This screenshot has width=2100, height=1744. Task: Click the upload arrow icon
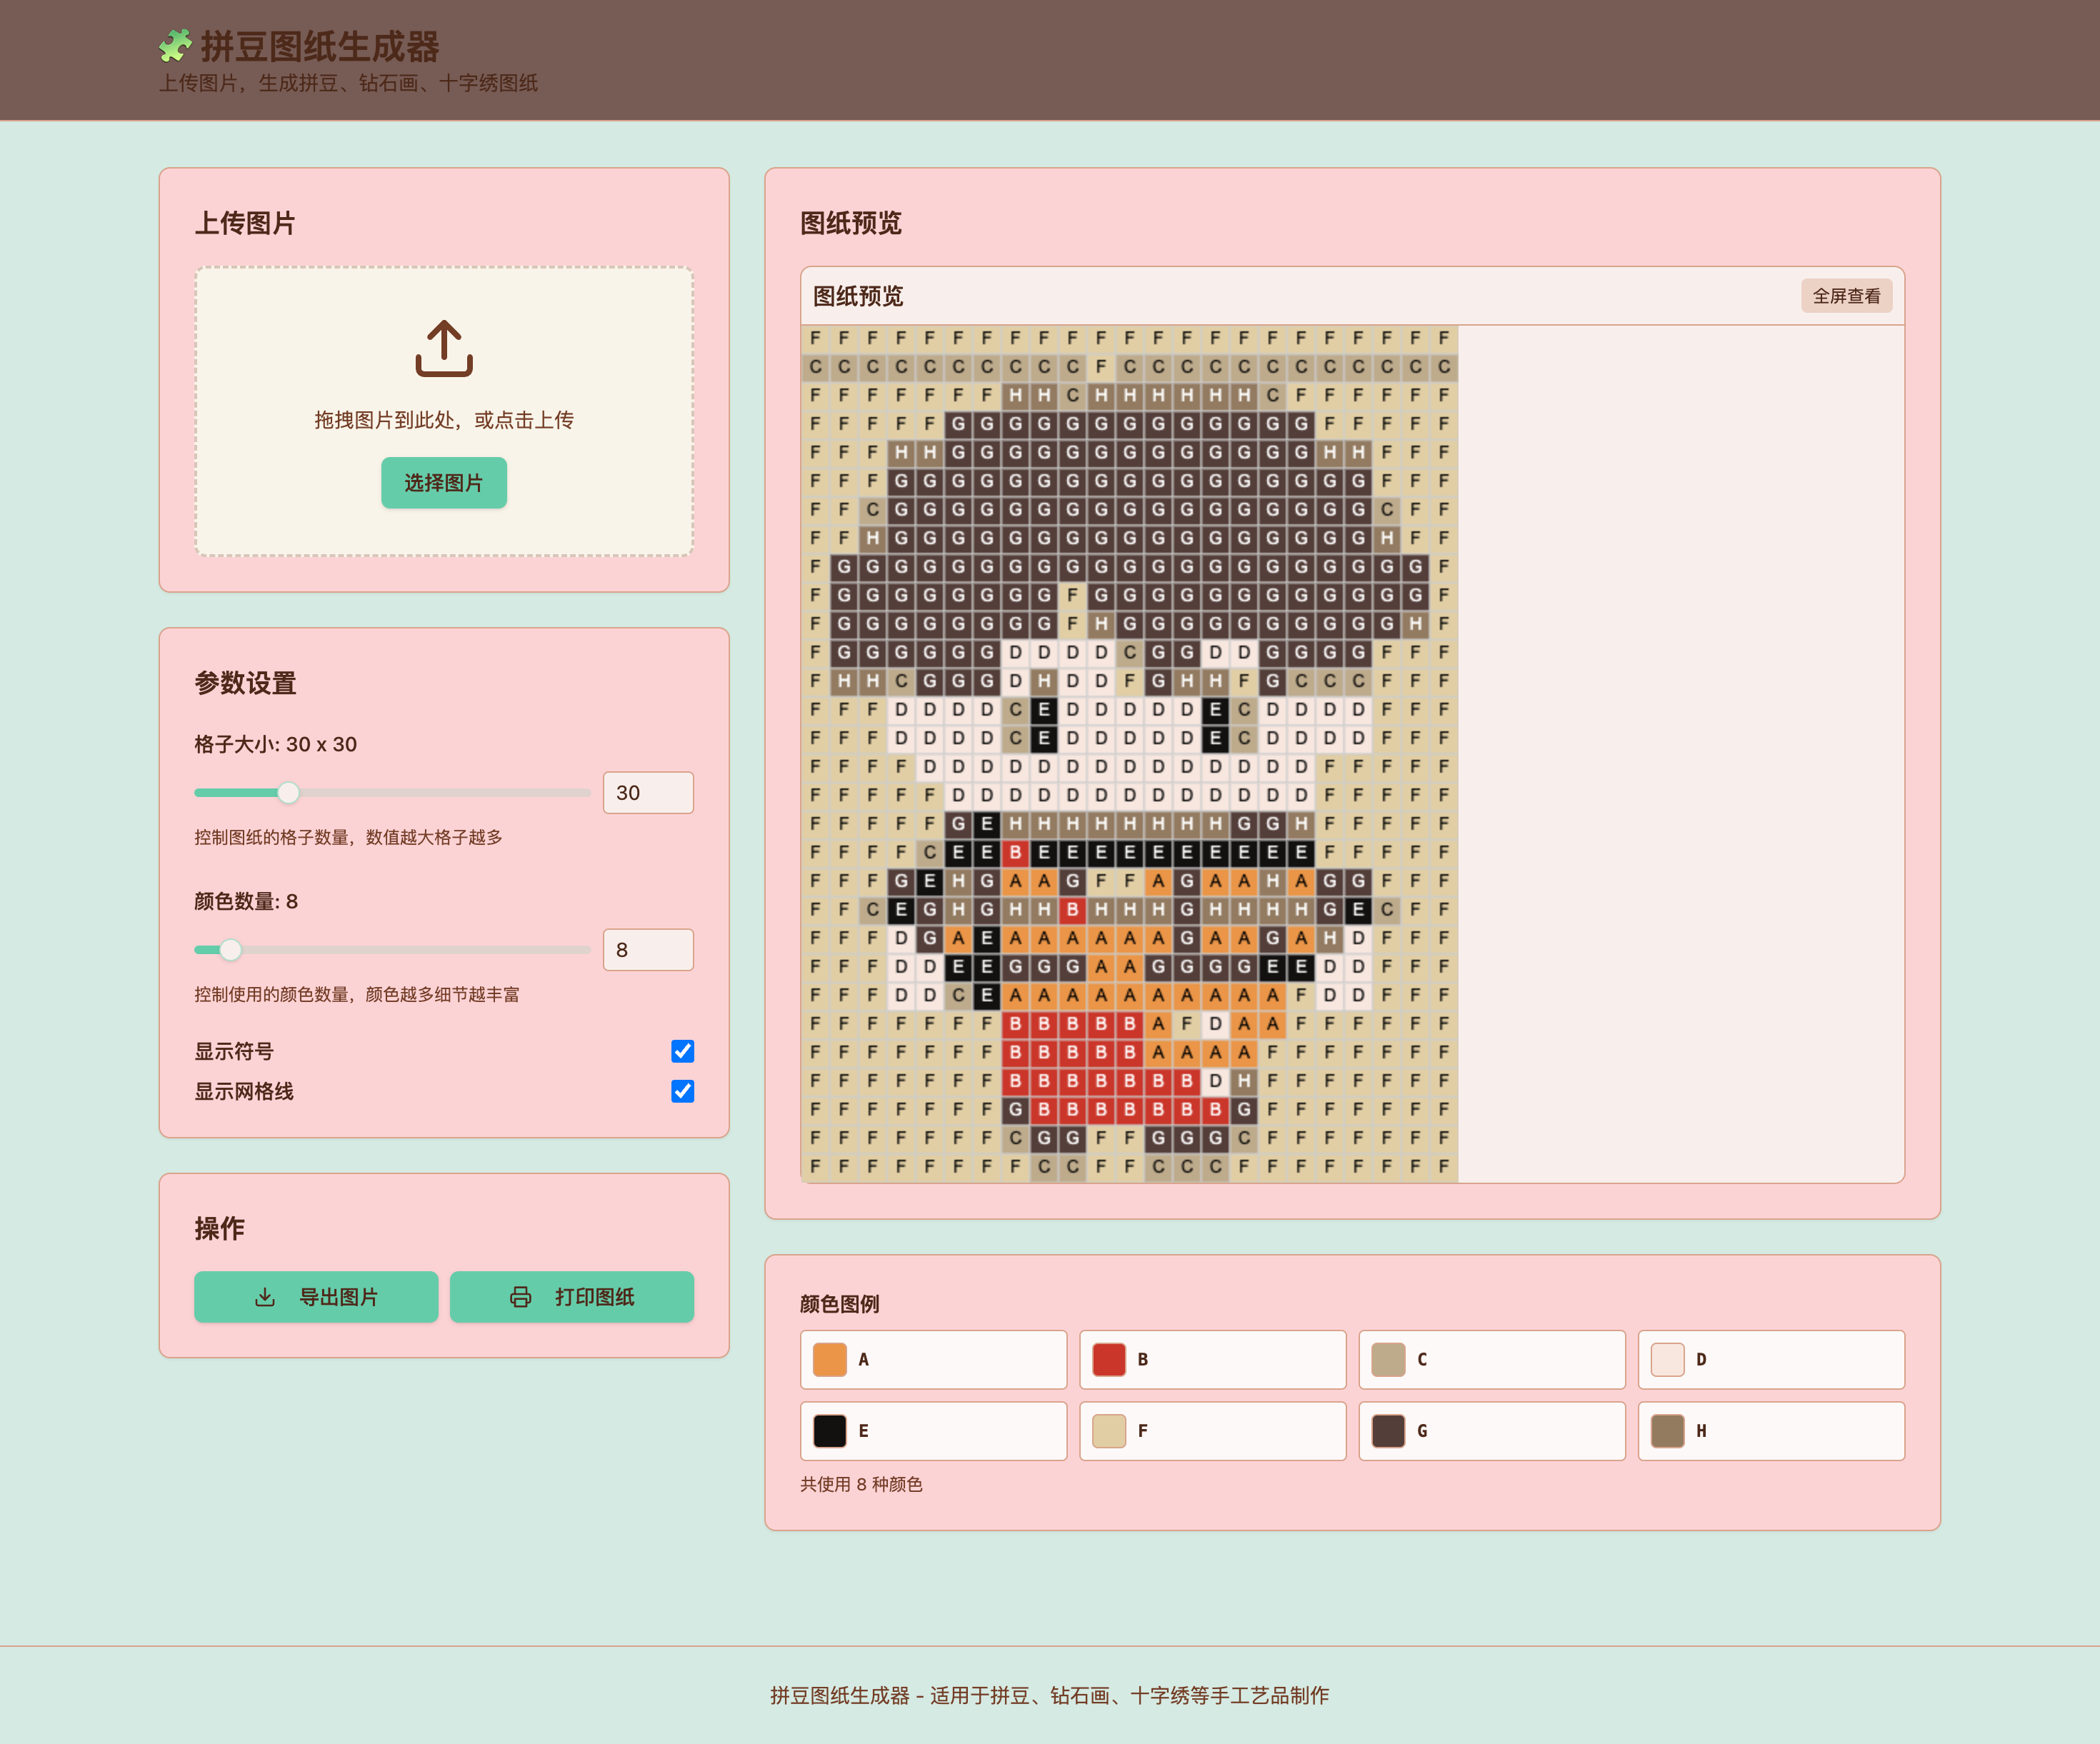pos(444,348)
